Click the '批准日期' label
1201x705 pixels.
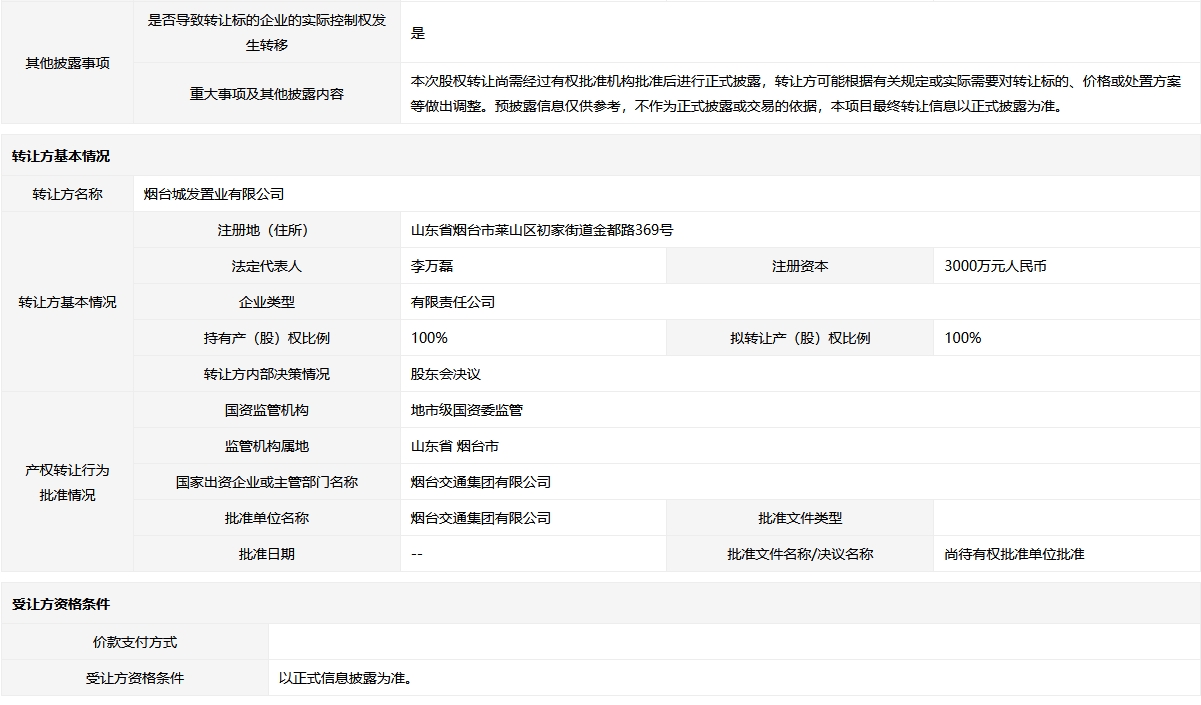tap(266, 554)
